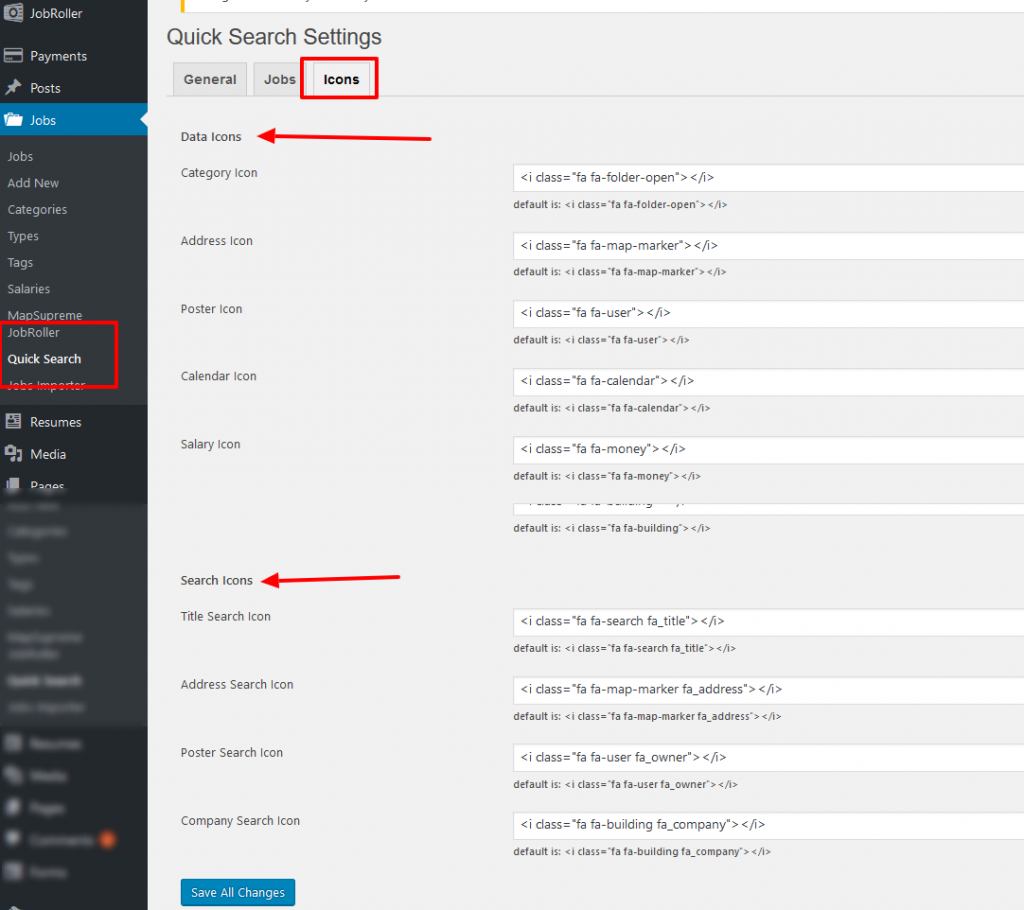This screenshot has height=910, width=1024.
Task: Click the 'Salary Icon' label
Action: tap(210, 444)
